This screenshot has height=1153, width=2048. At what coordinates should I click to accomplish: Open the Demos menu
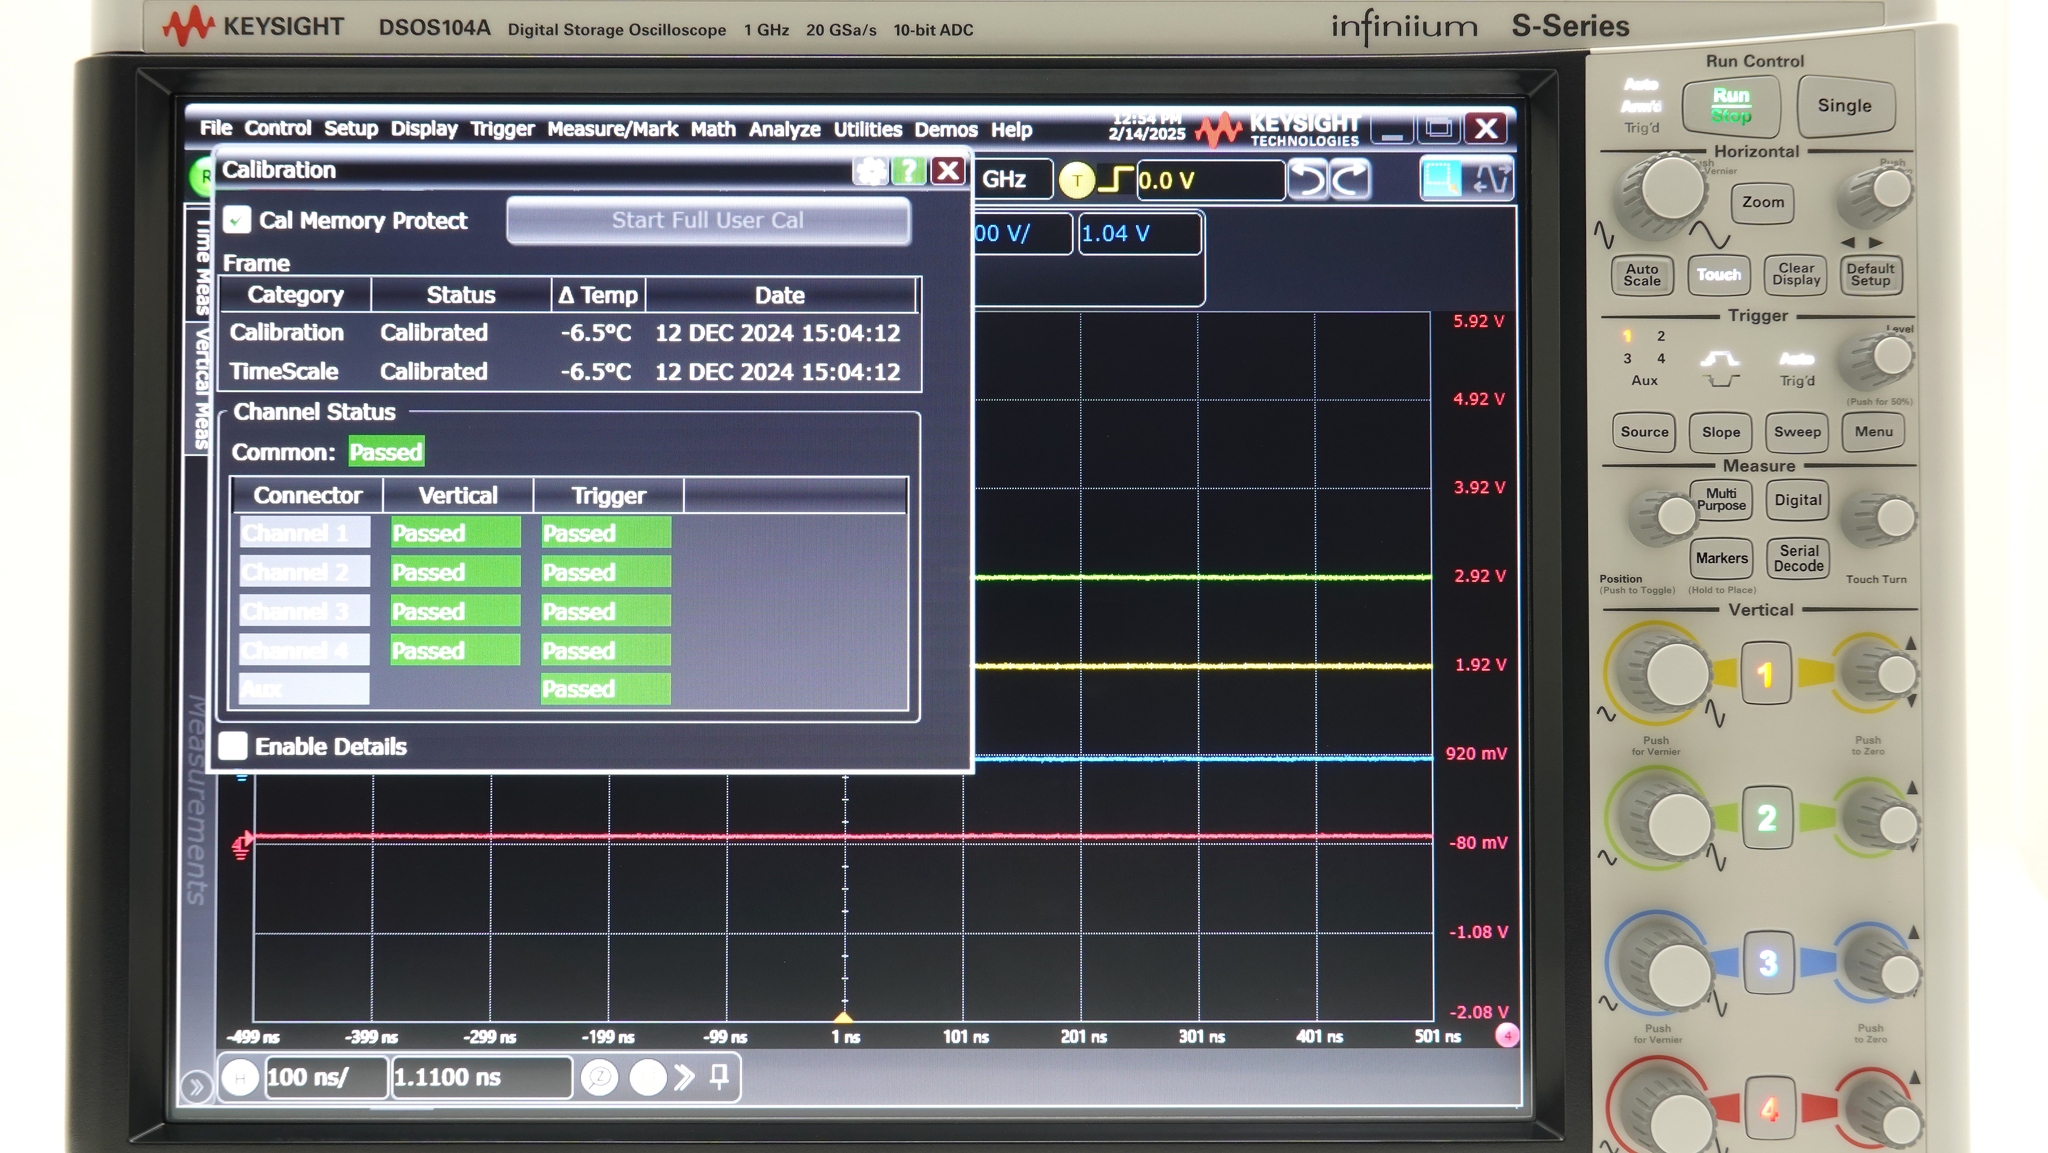click(945, 129)
